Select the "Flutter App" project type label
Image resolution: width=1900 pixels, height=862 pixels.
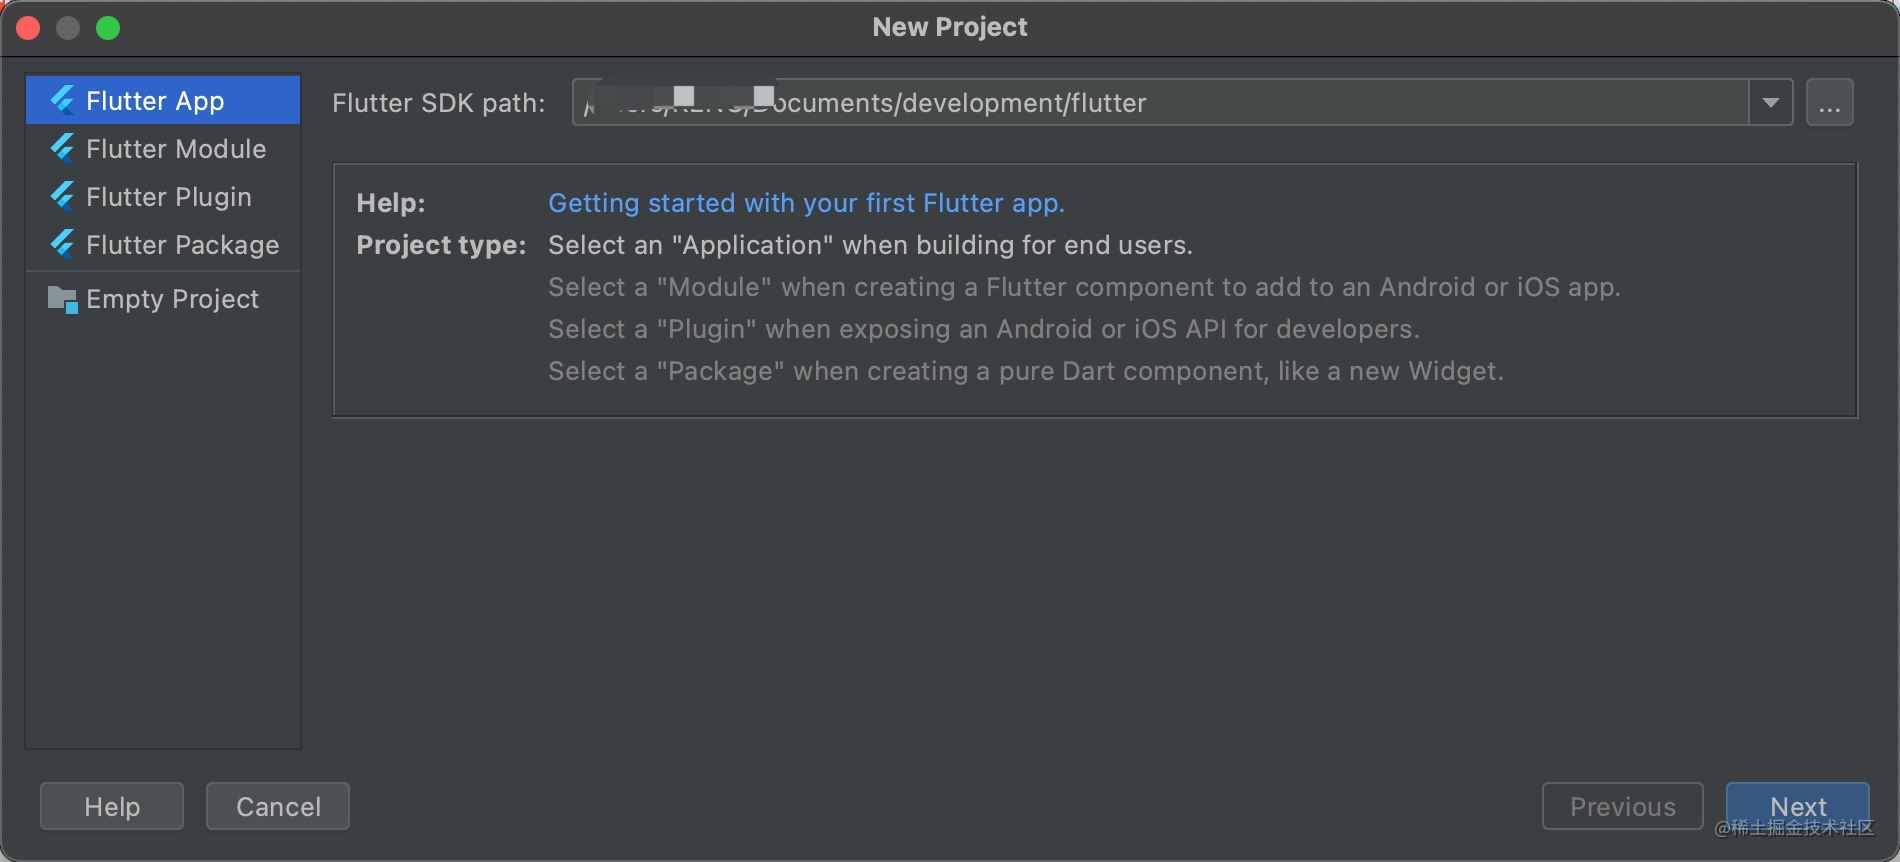click(x=155, y=101)
